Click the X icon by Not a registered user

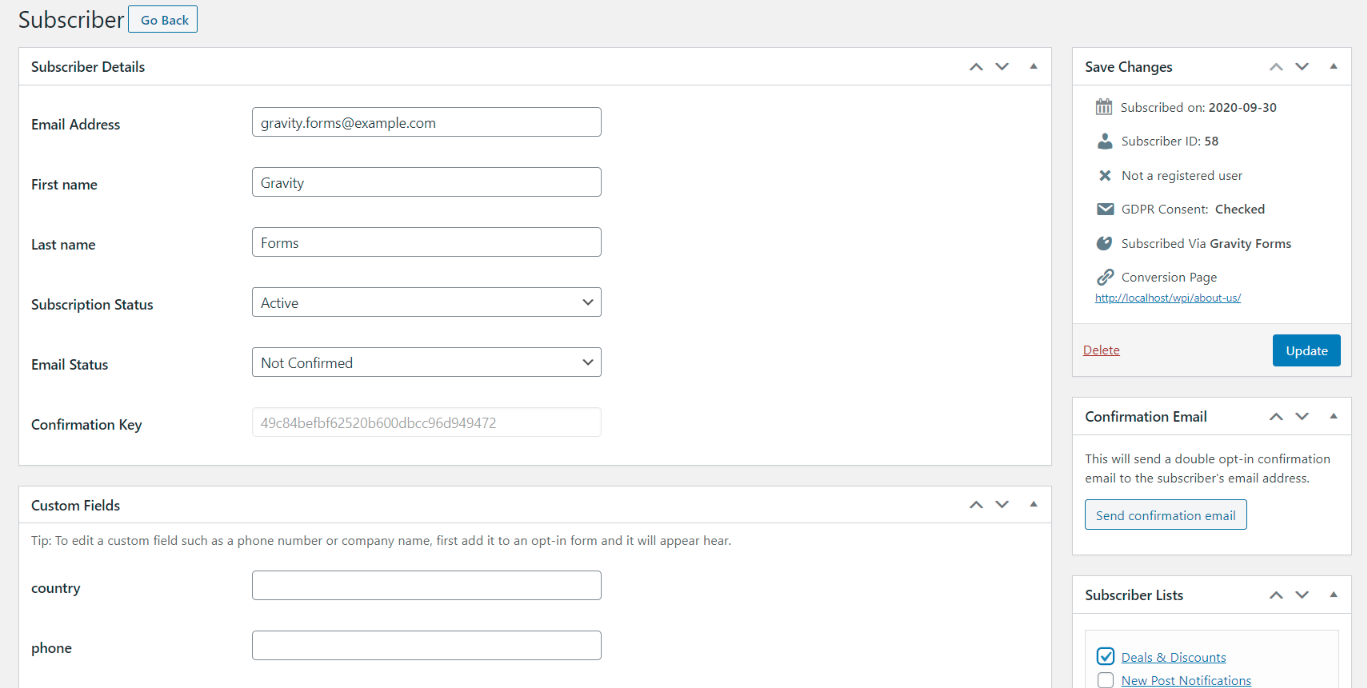click(1104, 175)
